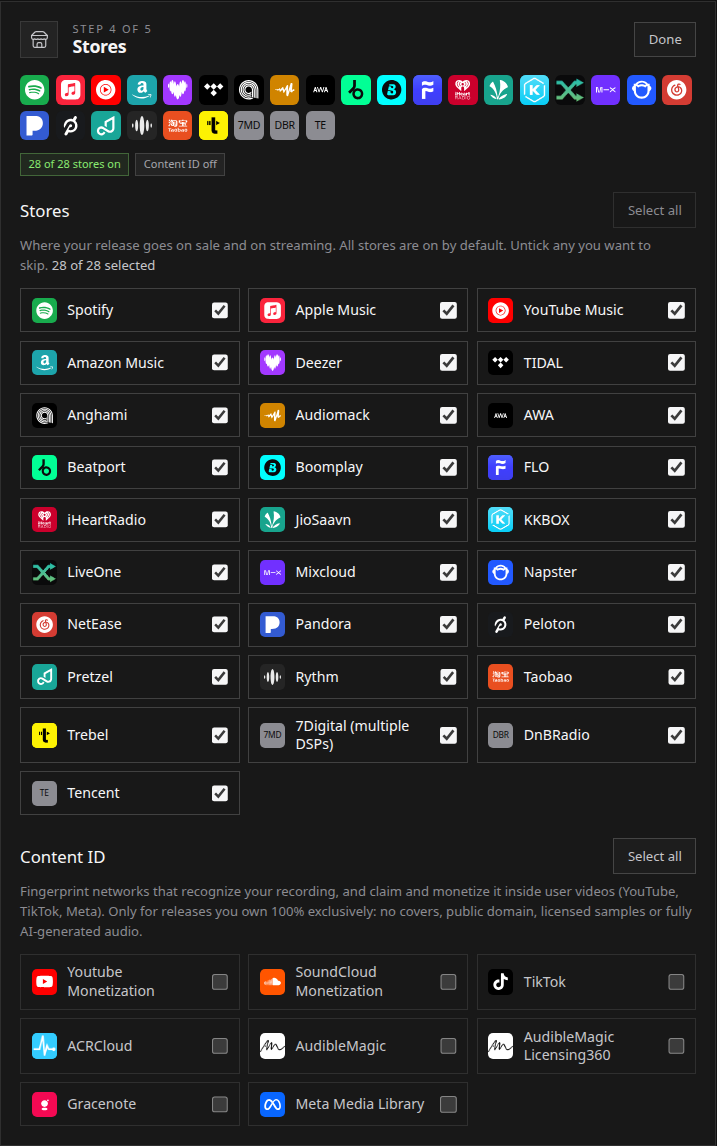Click the TE badge in the top strip
717x1146 pixels.
320,125
